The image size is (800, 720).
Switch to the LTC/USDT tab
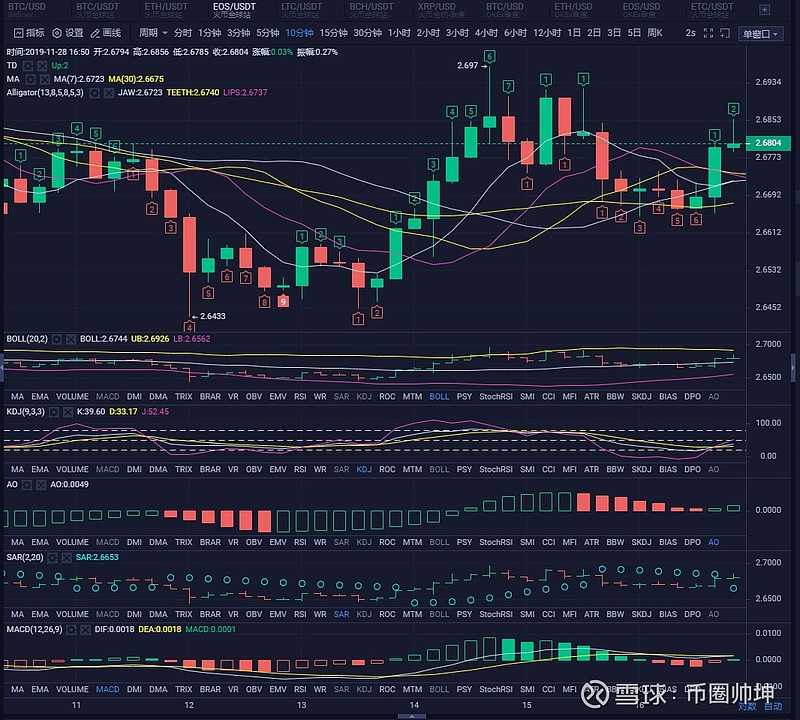302,10
